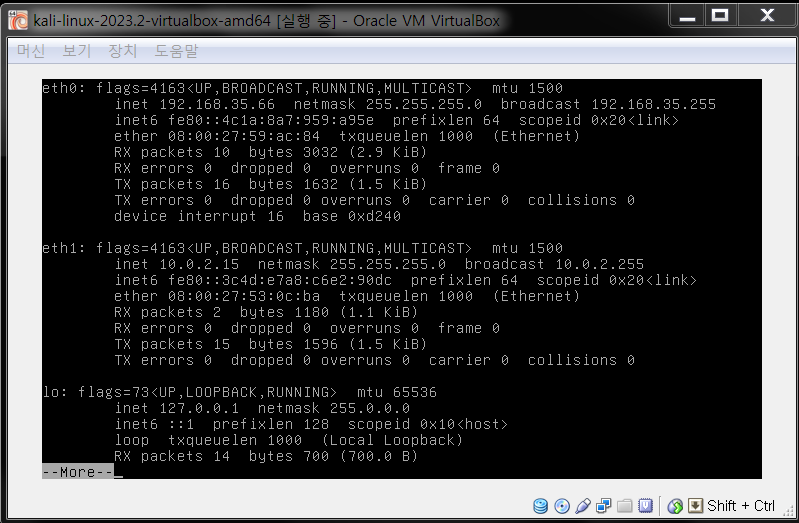
Task: Click the base 0xd240 text
Action: click(352, 216)
